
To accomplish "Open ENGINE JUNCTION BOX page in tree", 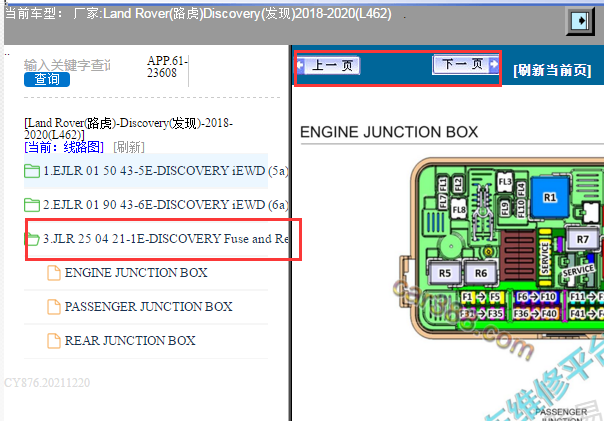I will [x=136, y=273].
